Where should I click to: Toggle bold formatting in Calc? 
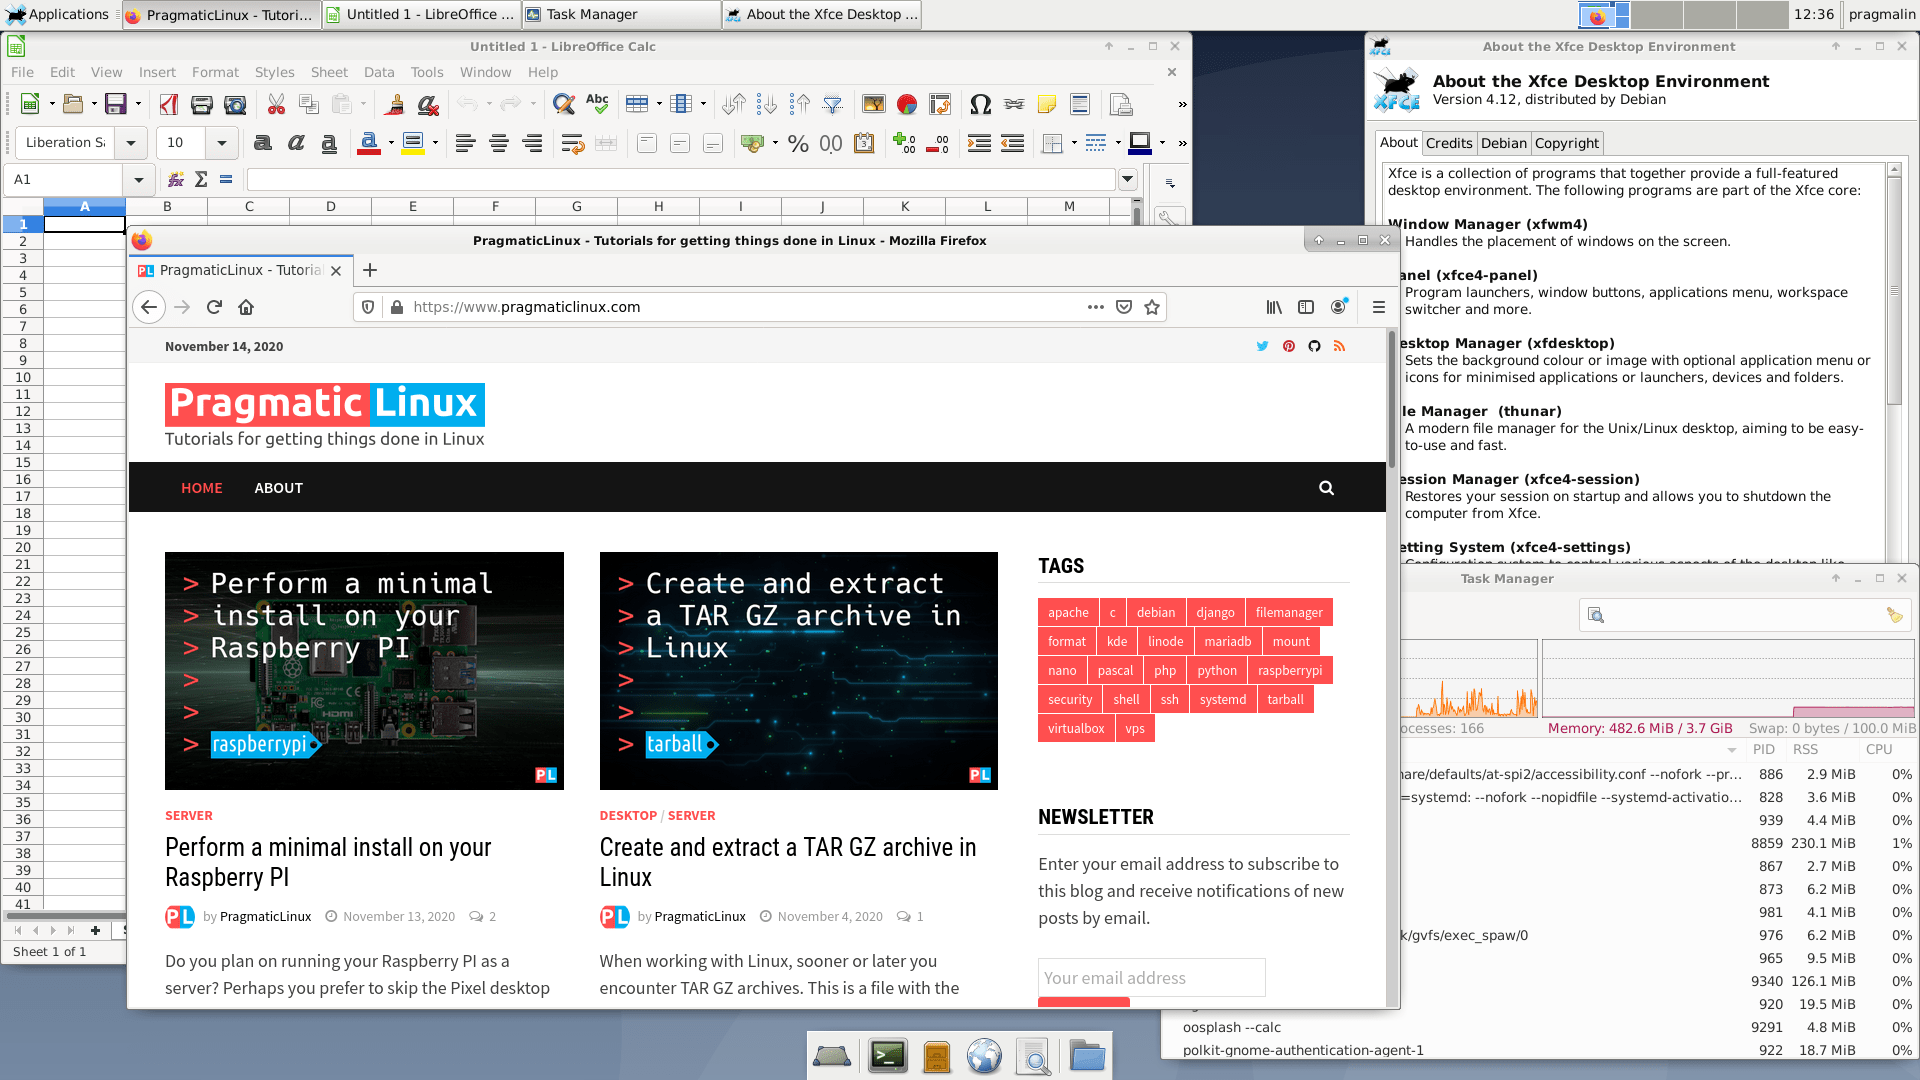click(263, 143)
